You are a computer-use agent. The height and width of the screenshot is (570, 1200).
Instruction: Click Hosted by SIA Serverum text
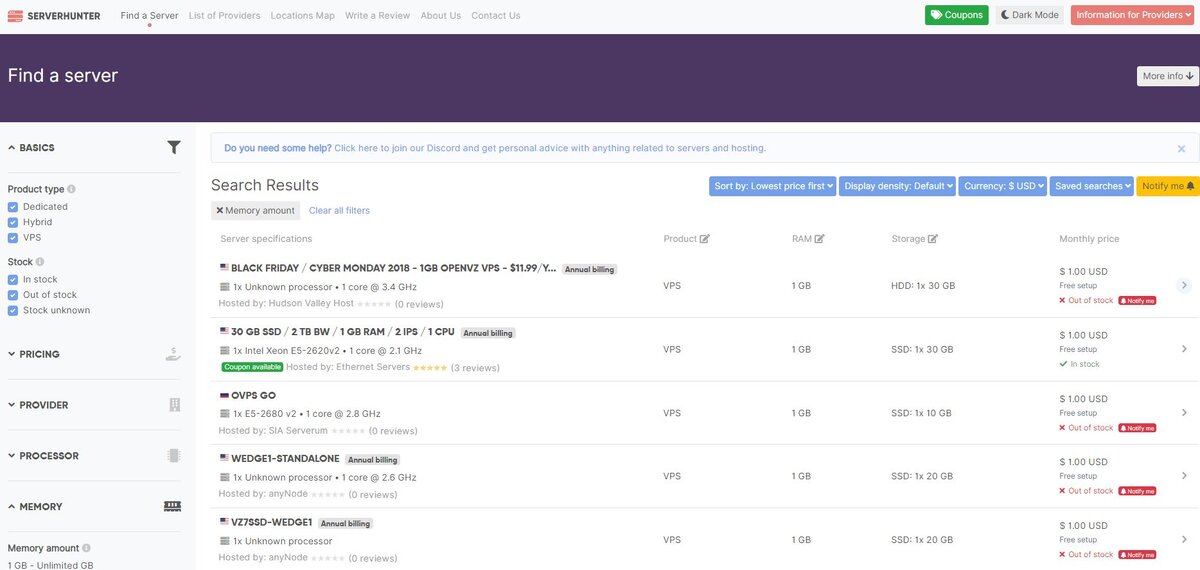click(273, 431)
